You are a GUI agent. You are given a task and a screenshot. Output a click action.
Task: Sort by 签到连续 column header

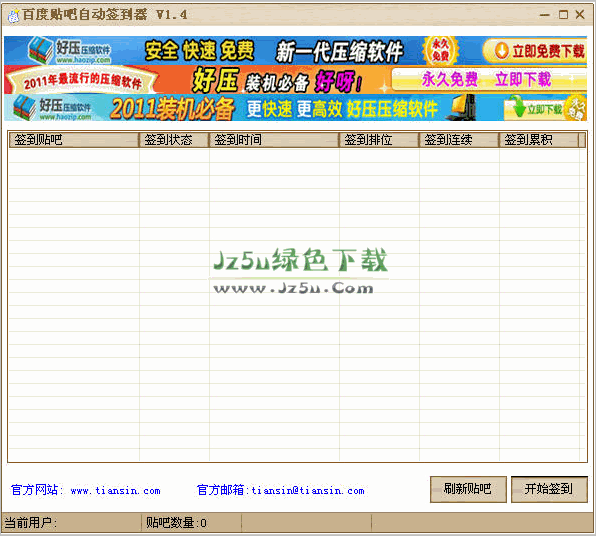click(x=459, y=140)
